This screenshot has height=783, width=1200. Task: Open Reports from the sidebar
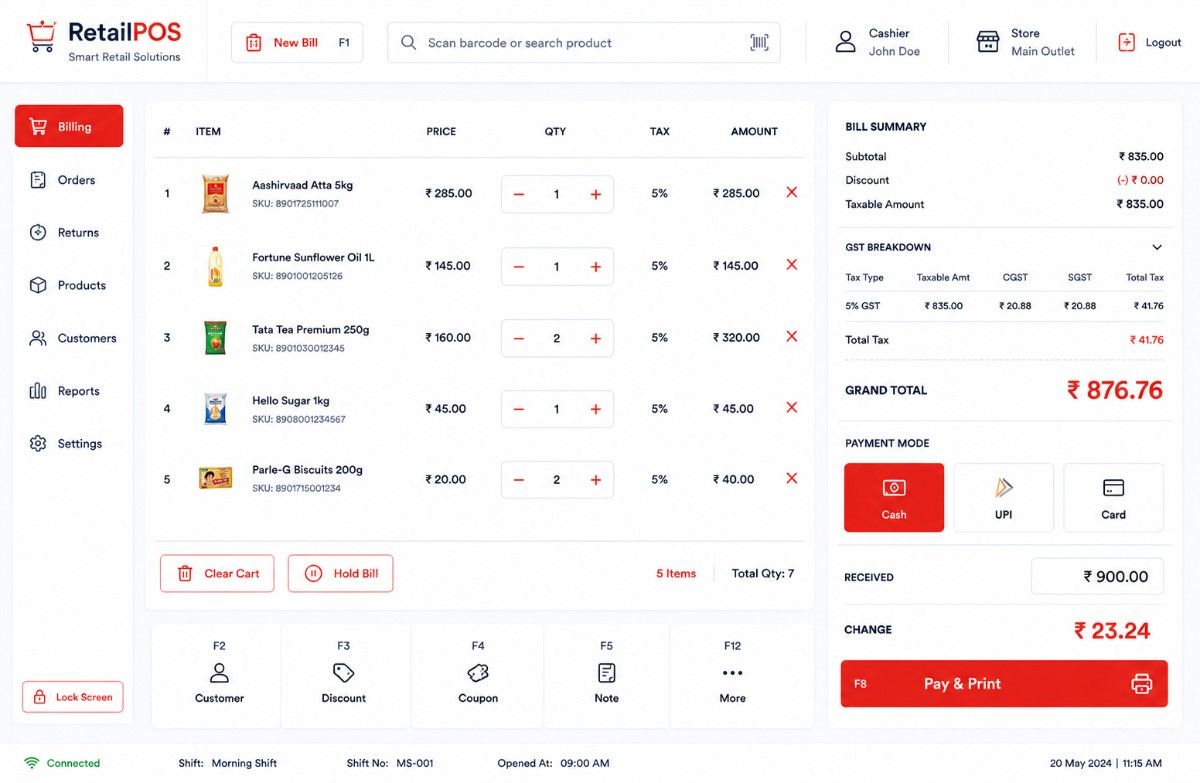coord(69,391)
